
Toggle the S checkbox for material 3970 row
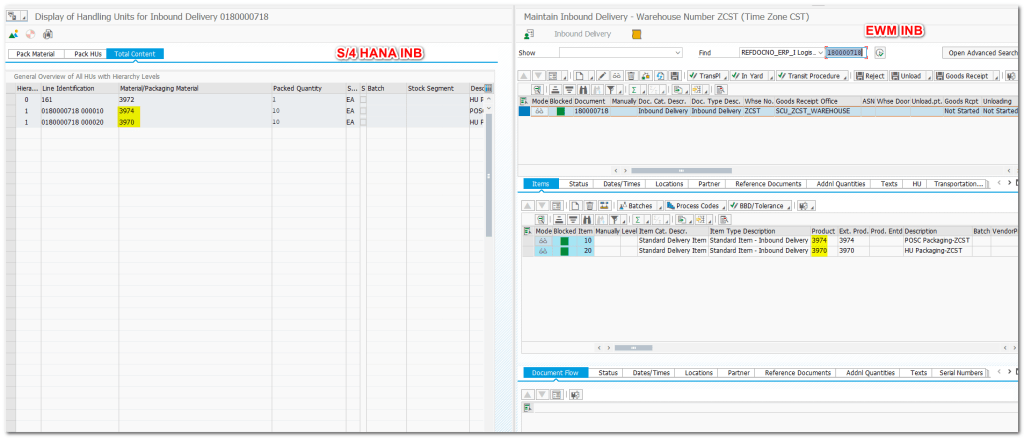365,122
